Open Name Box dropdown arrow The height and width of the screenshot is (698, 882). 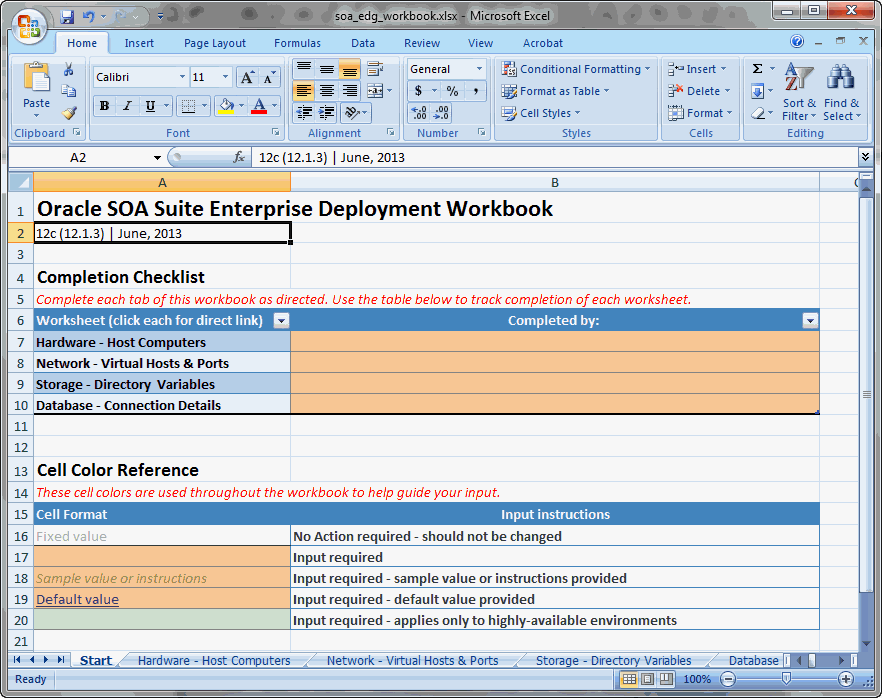pyautogui.click(x=157, y=158)
